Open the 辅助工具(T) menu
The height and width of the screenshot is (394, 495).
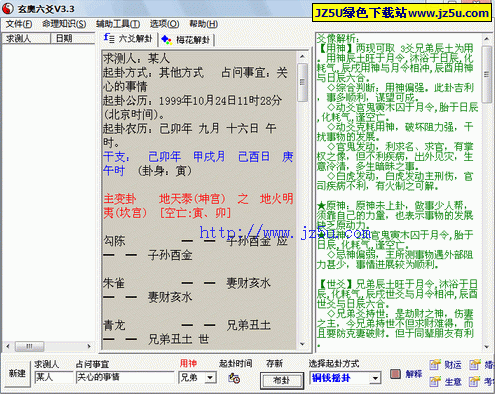[118, 24]
